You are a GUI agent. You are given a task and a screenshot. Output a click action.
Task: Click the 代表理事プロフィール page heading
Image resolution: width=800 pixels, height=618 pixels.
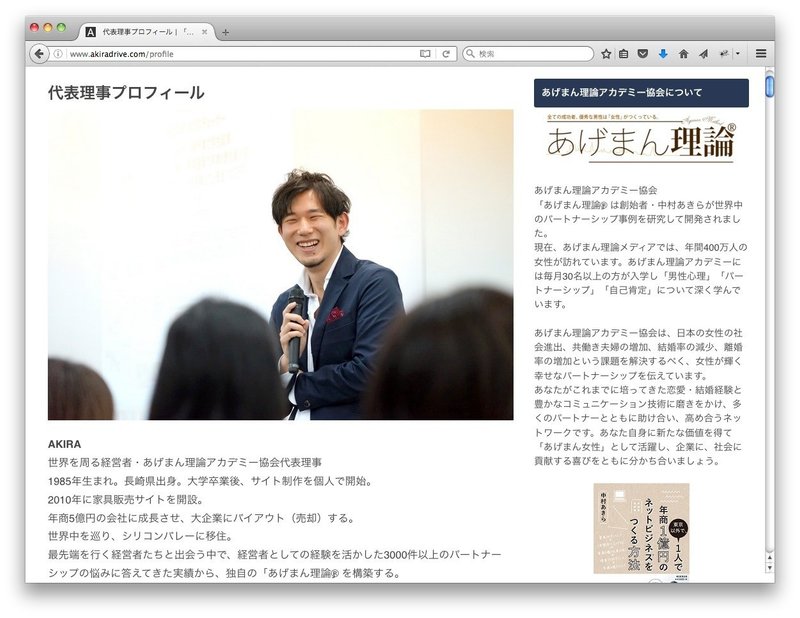click(x=126, y=92)
